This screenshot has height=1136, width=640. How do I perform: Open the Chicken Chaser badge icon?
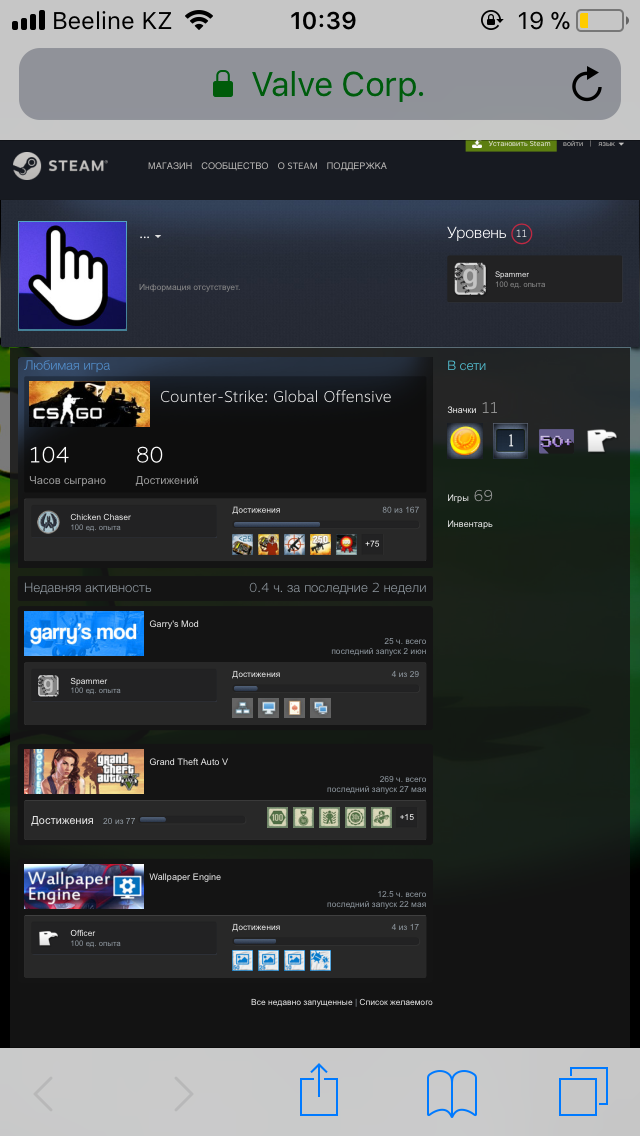[x=49, y=521]
